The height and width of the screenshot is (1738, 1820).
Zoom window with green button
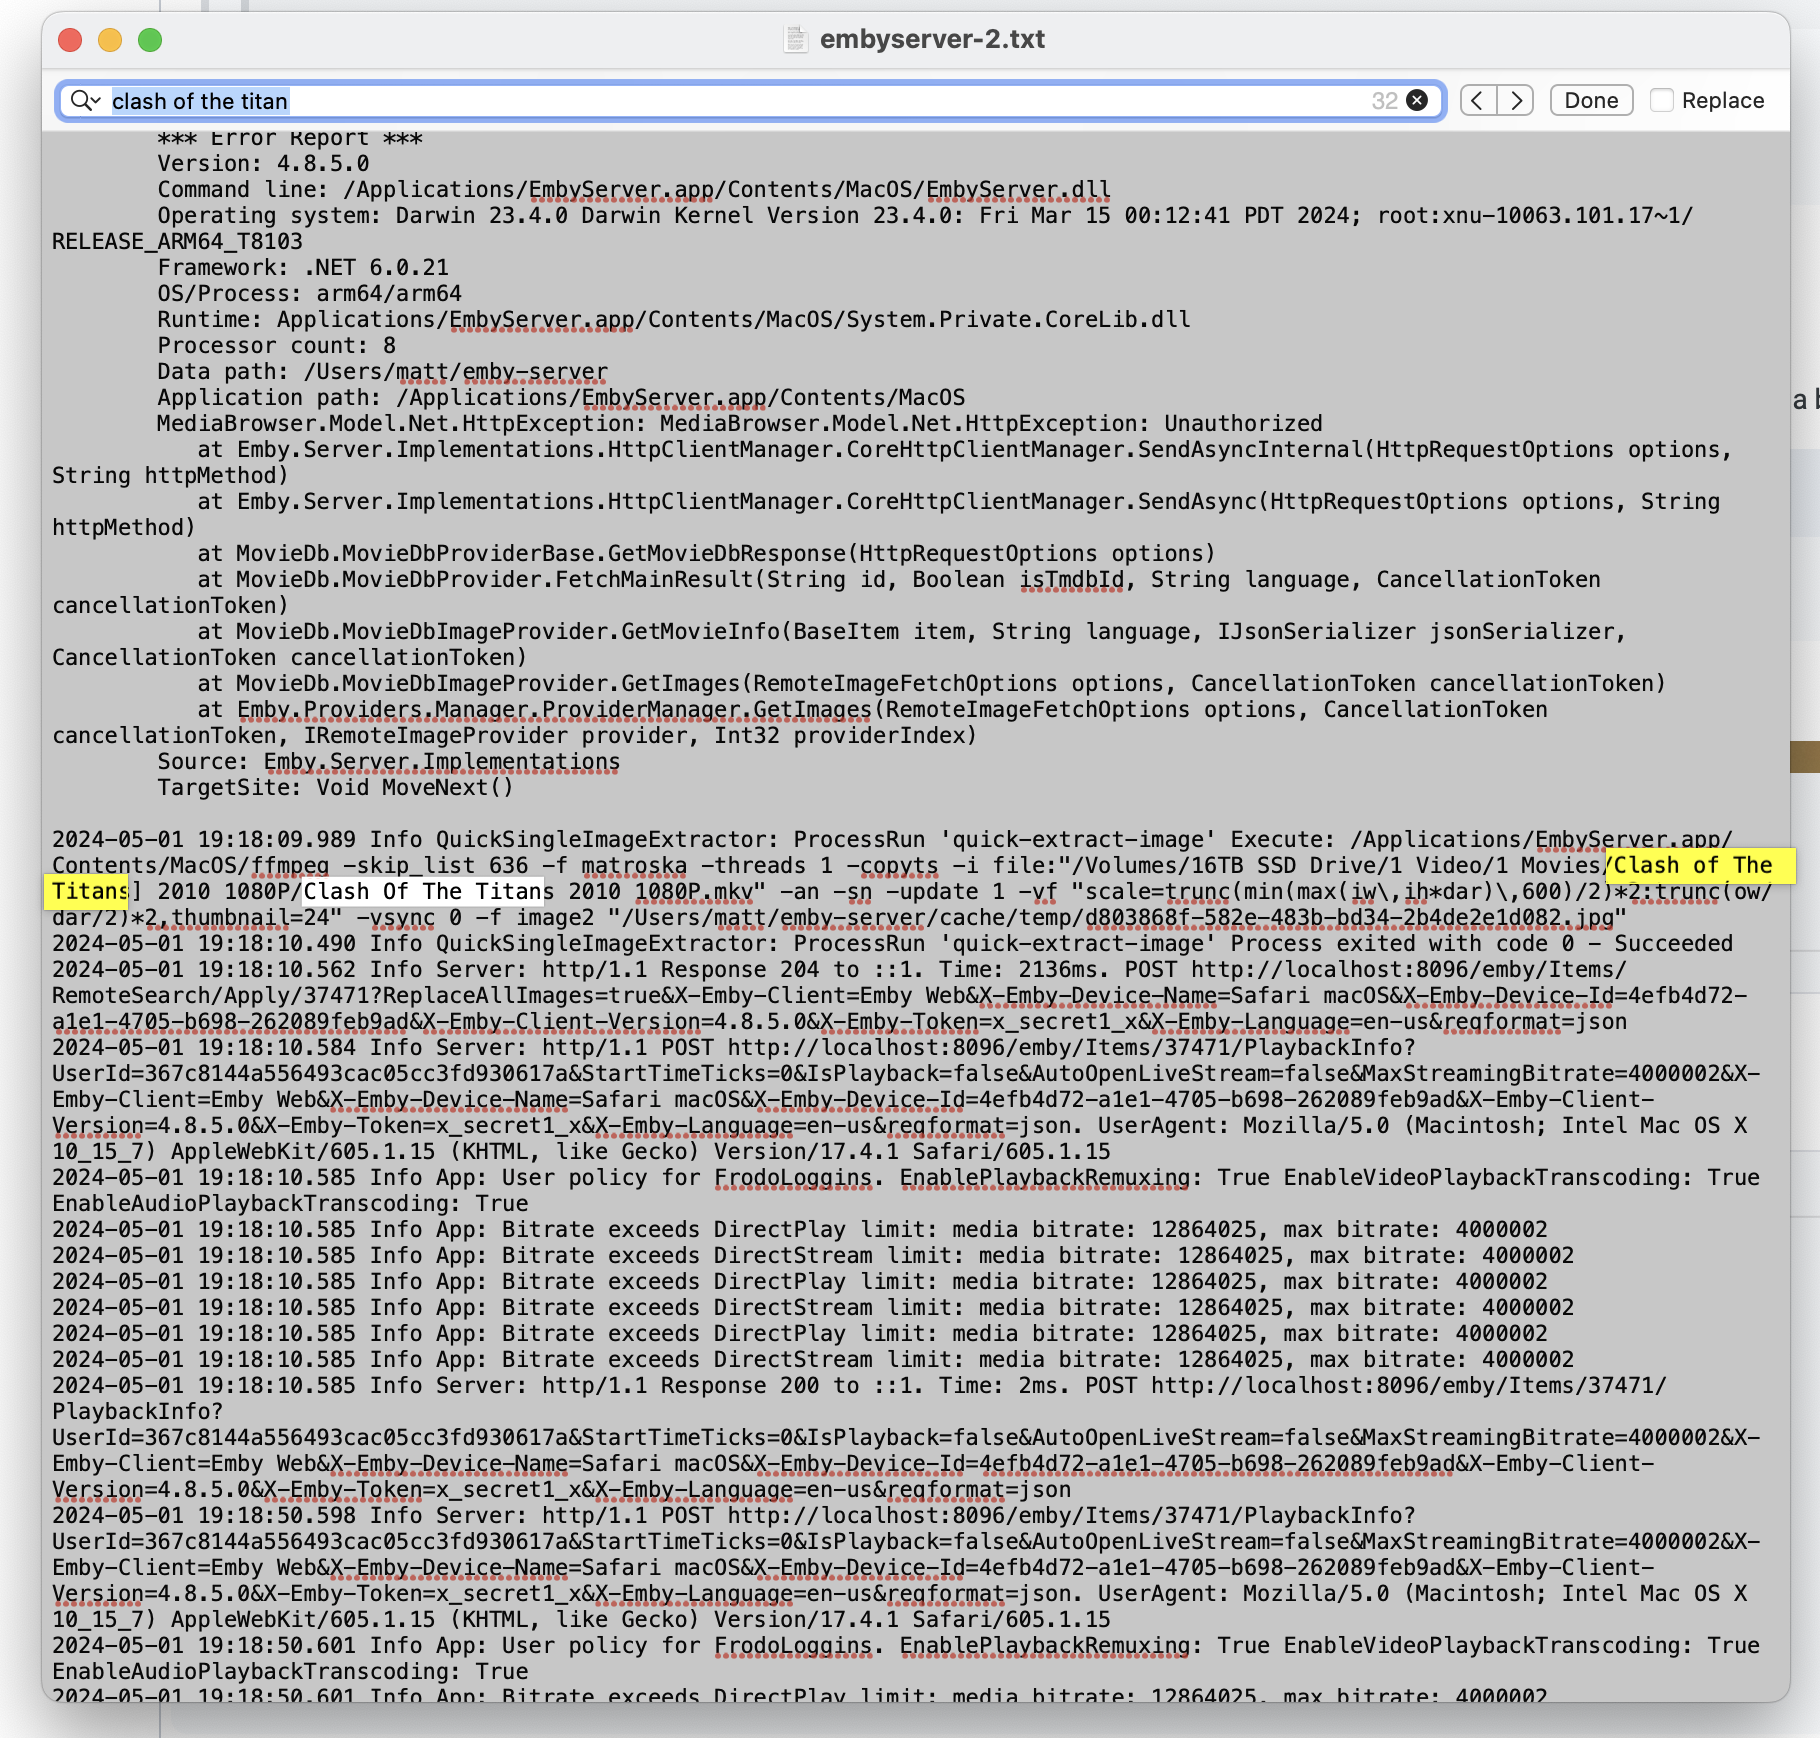150,40
